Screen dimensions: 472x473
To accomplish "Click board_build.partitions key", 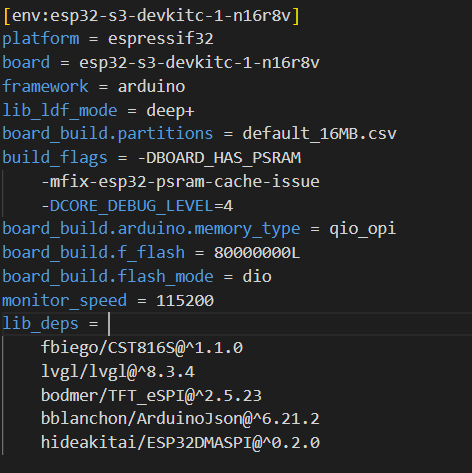I will [x=108, y=134].
